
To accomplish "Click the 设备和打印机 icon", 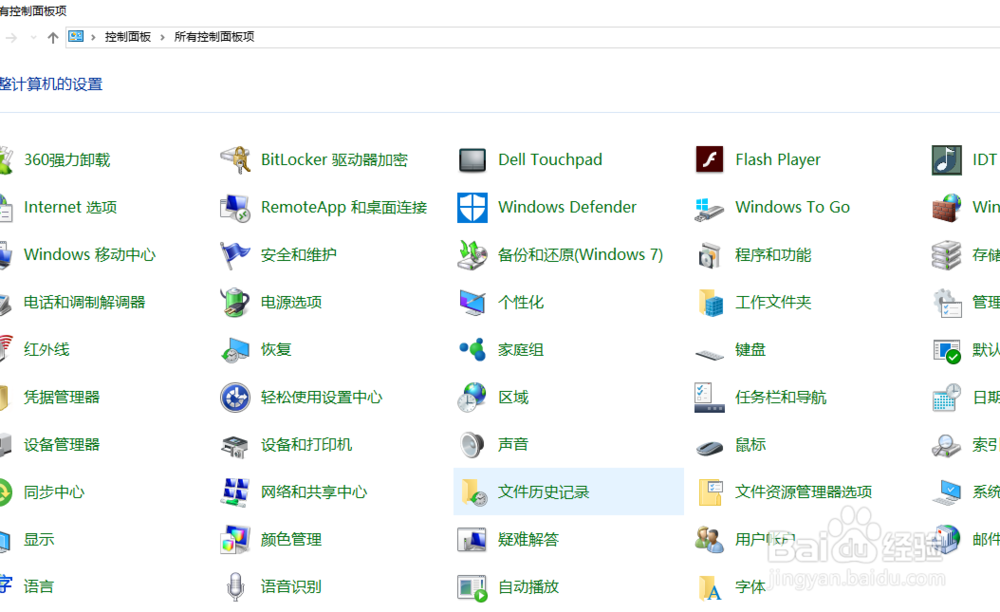I will [x=235, y=446].
